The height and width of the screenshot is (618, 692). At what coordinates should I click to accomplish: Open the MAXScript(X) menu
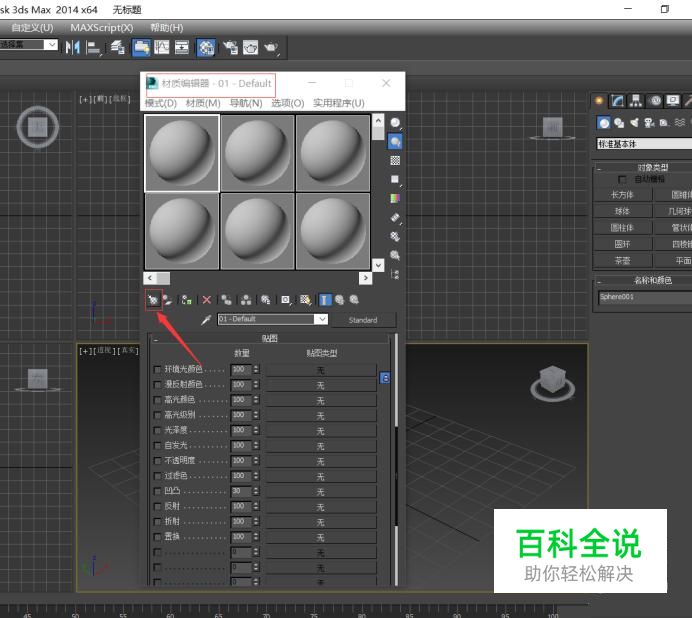(101, 27)
